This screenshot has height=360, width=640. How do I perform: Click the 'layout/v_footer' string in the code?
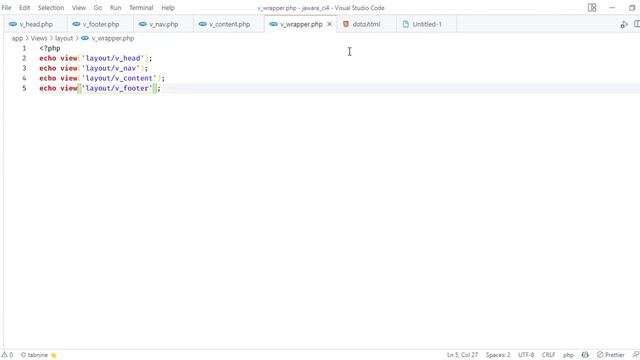click(117, 88)
